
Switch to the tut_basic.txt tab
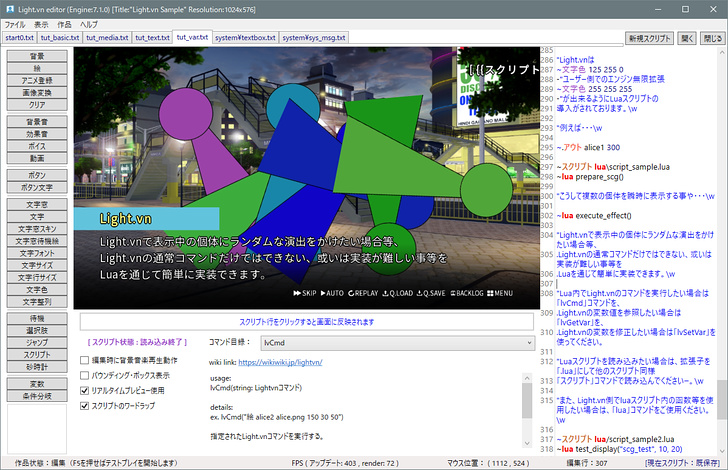pyautogui.click(x=60, y=38)
